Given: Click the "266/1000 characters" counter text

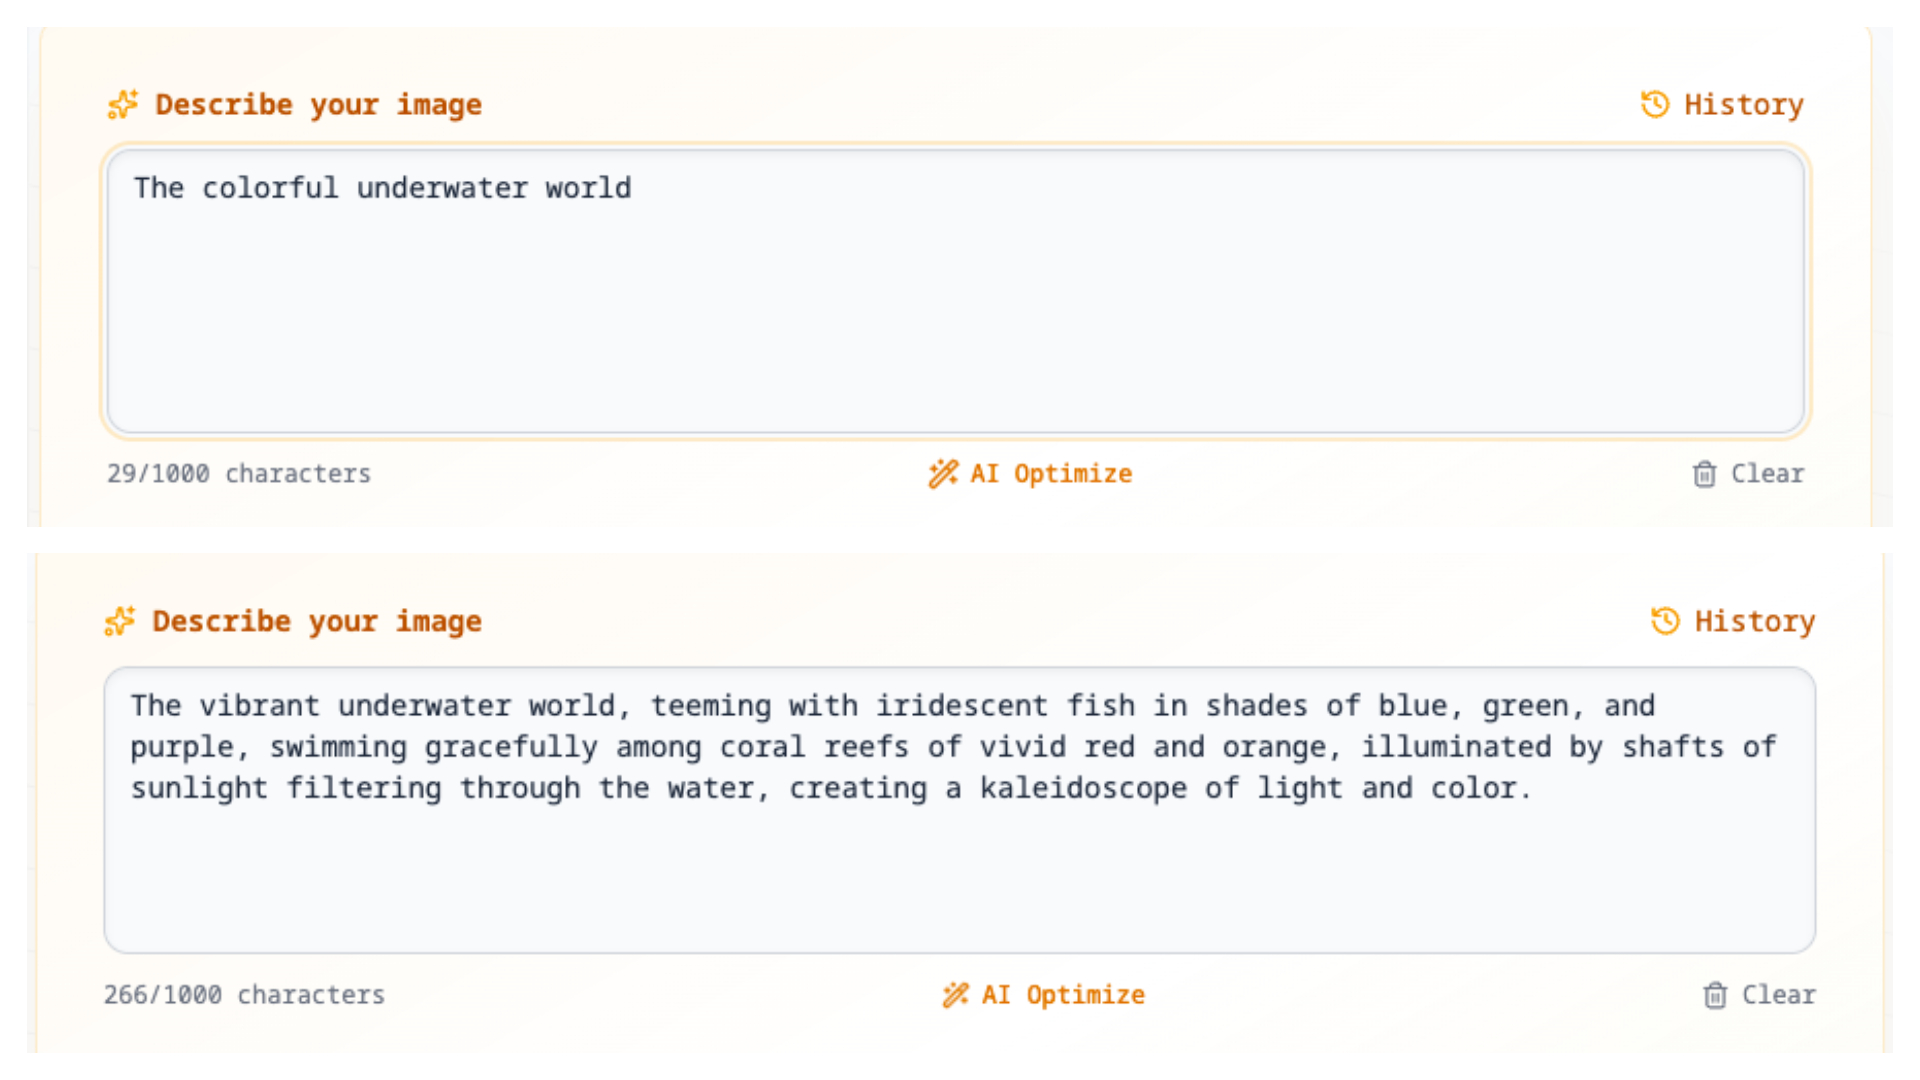Looking at the screenshot, I should click(x=244, y=995).
